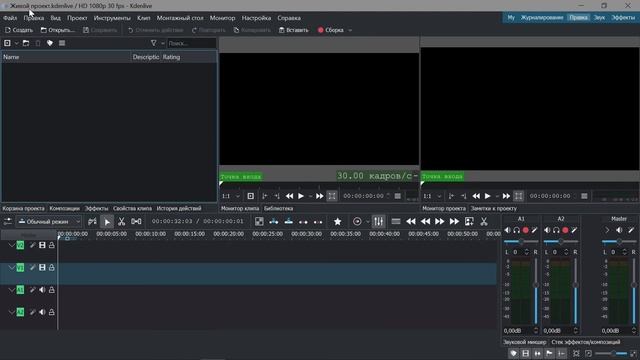Mute track A1 in the timeline header

coord(42,290)
